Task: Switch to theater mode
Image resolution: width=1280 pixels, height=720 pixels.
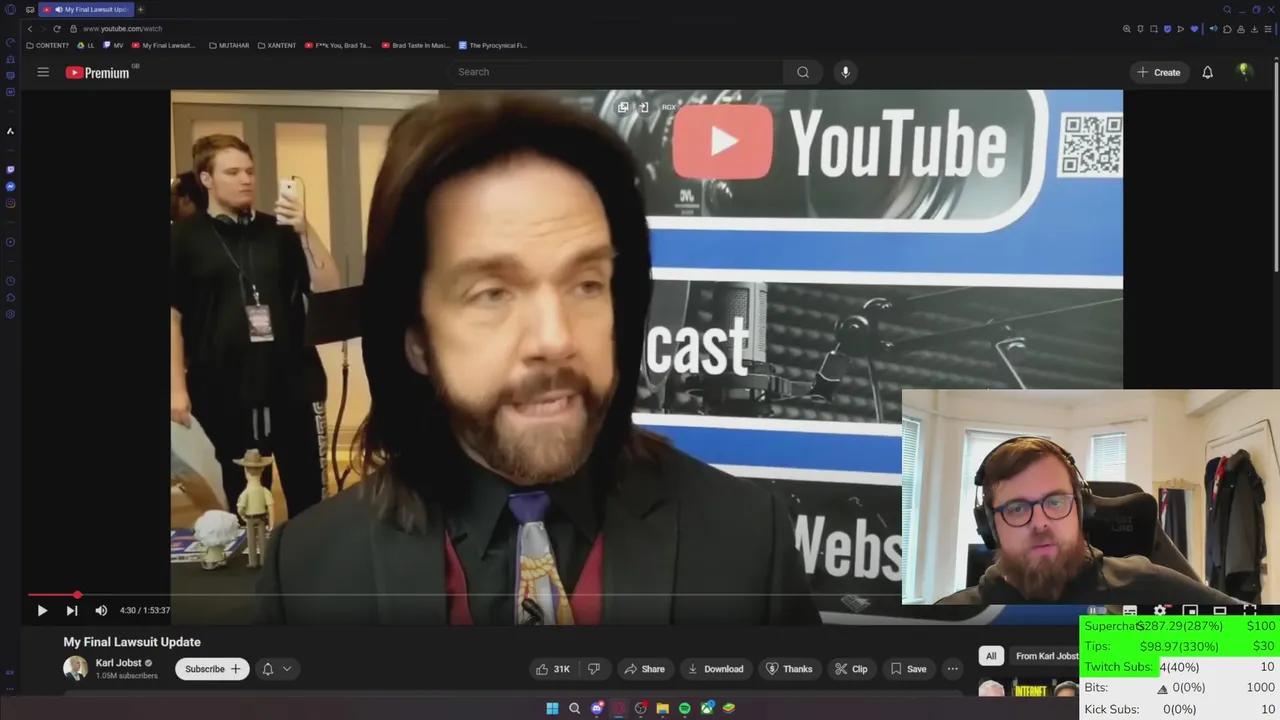Action: click(1220, 610)
